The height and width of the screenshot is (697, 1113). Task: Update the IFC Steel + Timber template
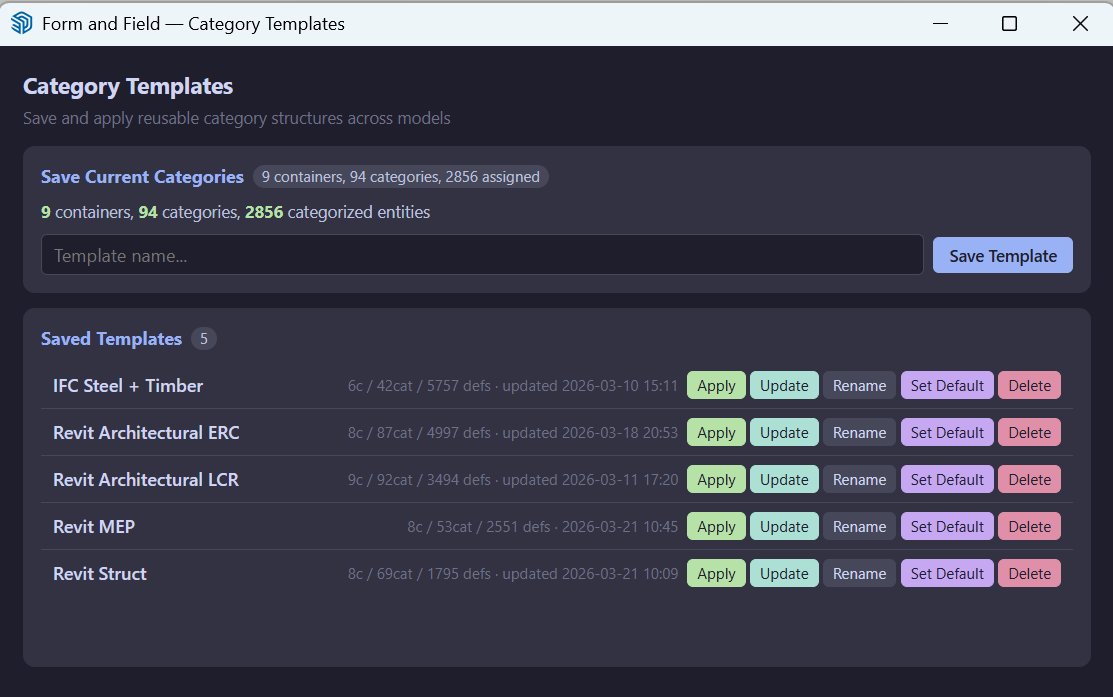tap(783, 385)
